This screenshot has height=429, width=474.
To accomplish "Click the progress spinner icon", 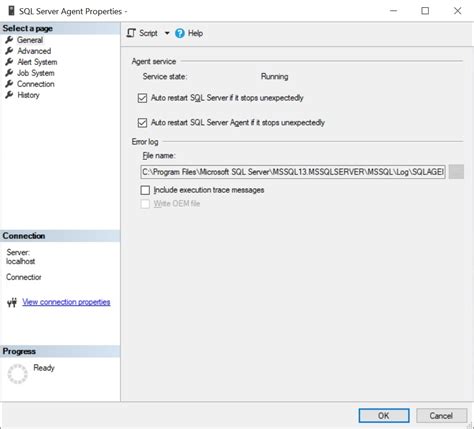I will [x=17, y=374].
